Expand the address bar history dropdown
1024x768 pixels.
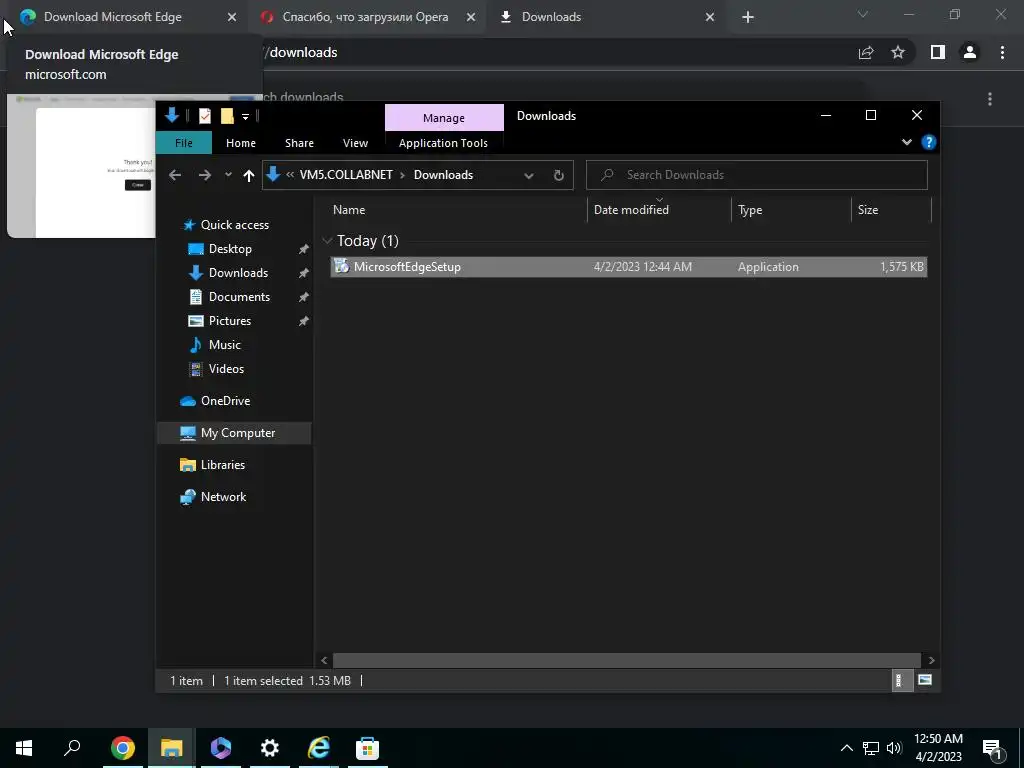click(529, 175)
